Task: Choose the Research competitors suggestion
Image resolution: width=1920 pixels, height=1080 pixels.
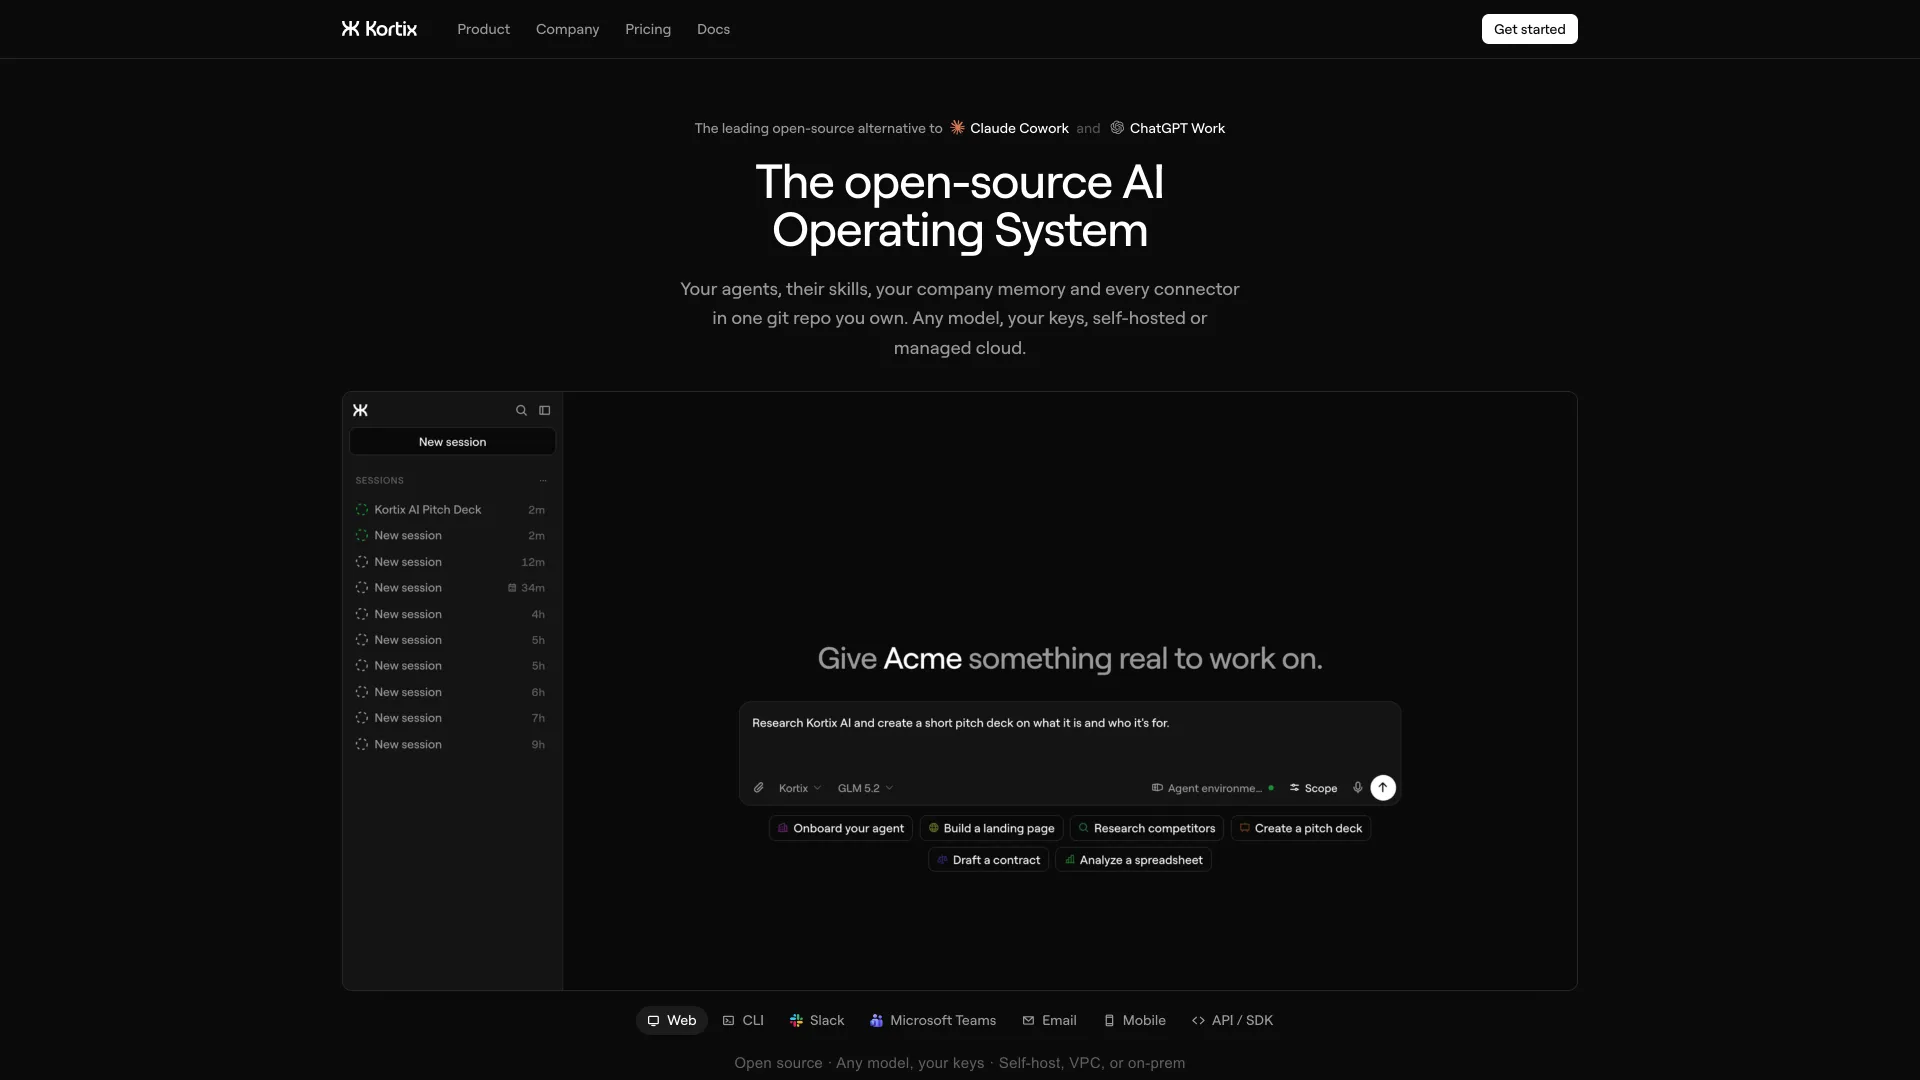Action: coord(1146,829)
